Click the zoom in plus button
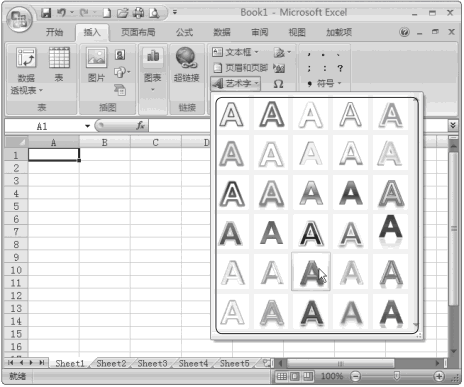This screenshot has height=387, width=464. tap(439, 377)
